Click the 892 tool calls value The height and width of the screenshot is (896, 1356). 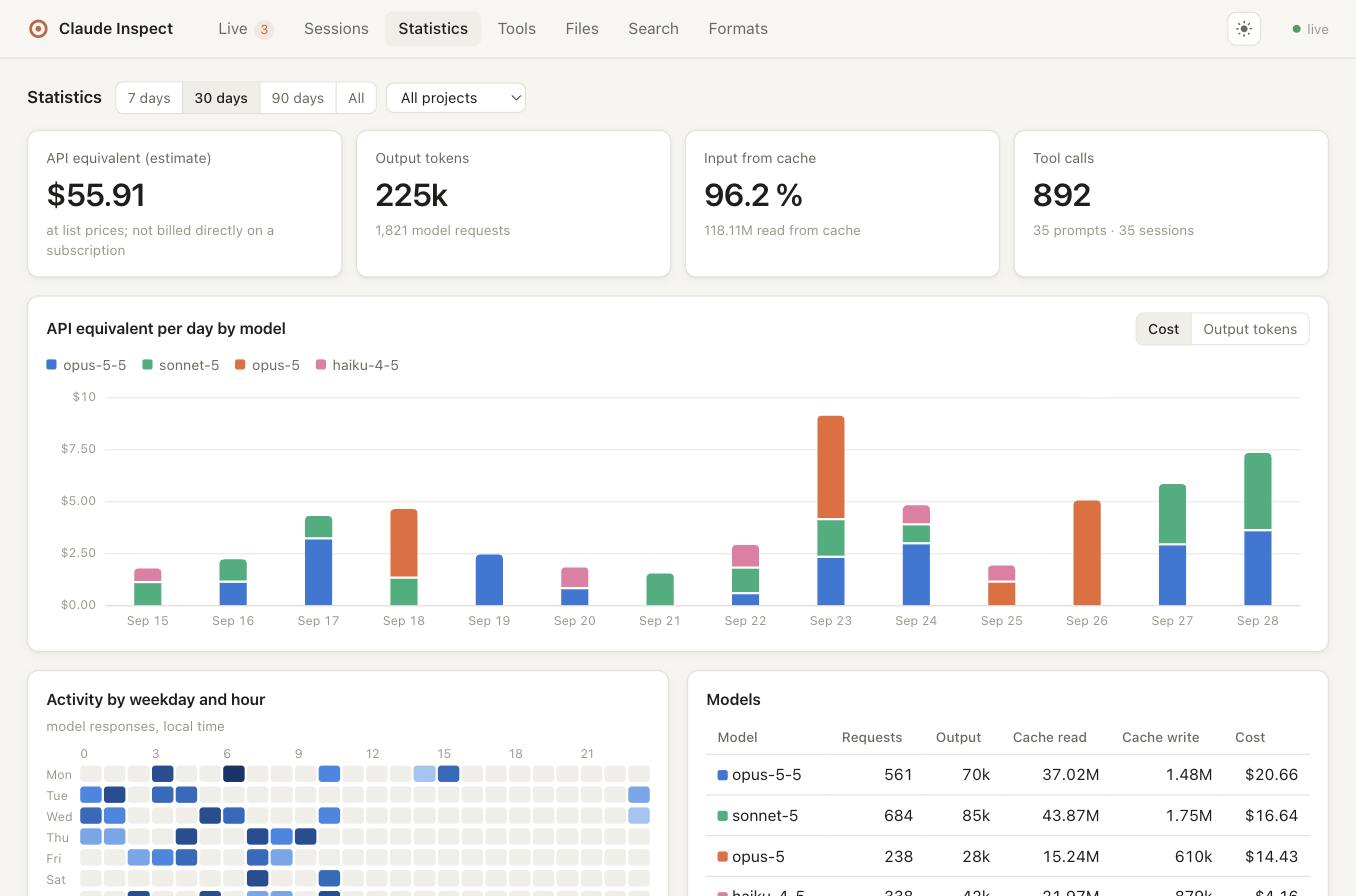click(x=1062, y=195)
